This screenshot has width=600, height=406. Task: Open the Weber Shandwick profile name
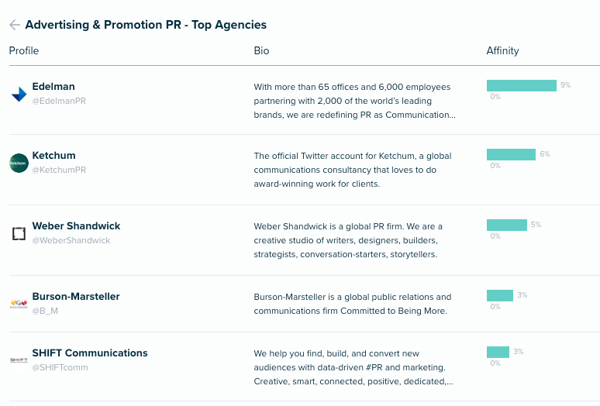[76, 226]
